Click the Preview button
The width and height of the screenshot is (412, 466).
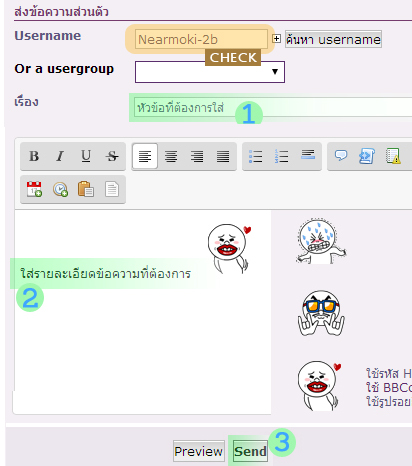[199, 451]
